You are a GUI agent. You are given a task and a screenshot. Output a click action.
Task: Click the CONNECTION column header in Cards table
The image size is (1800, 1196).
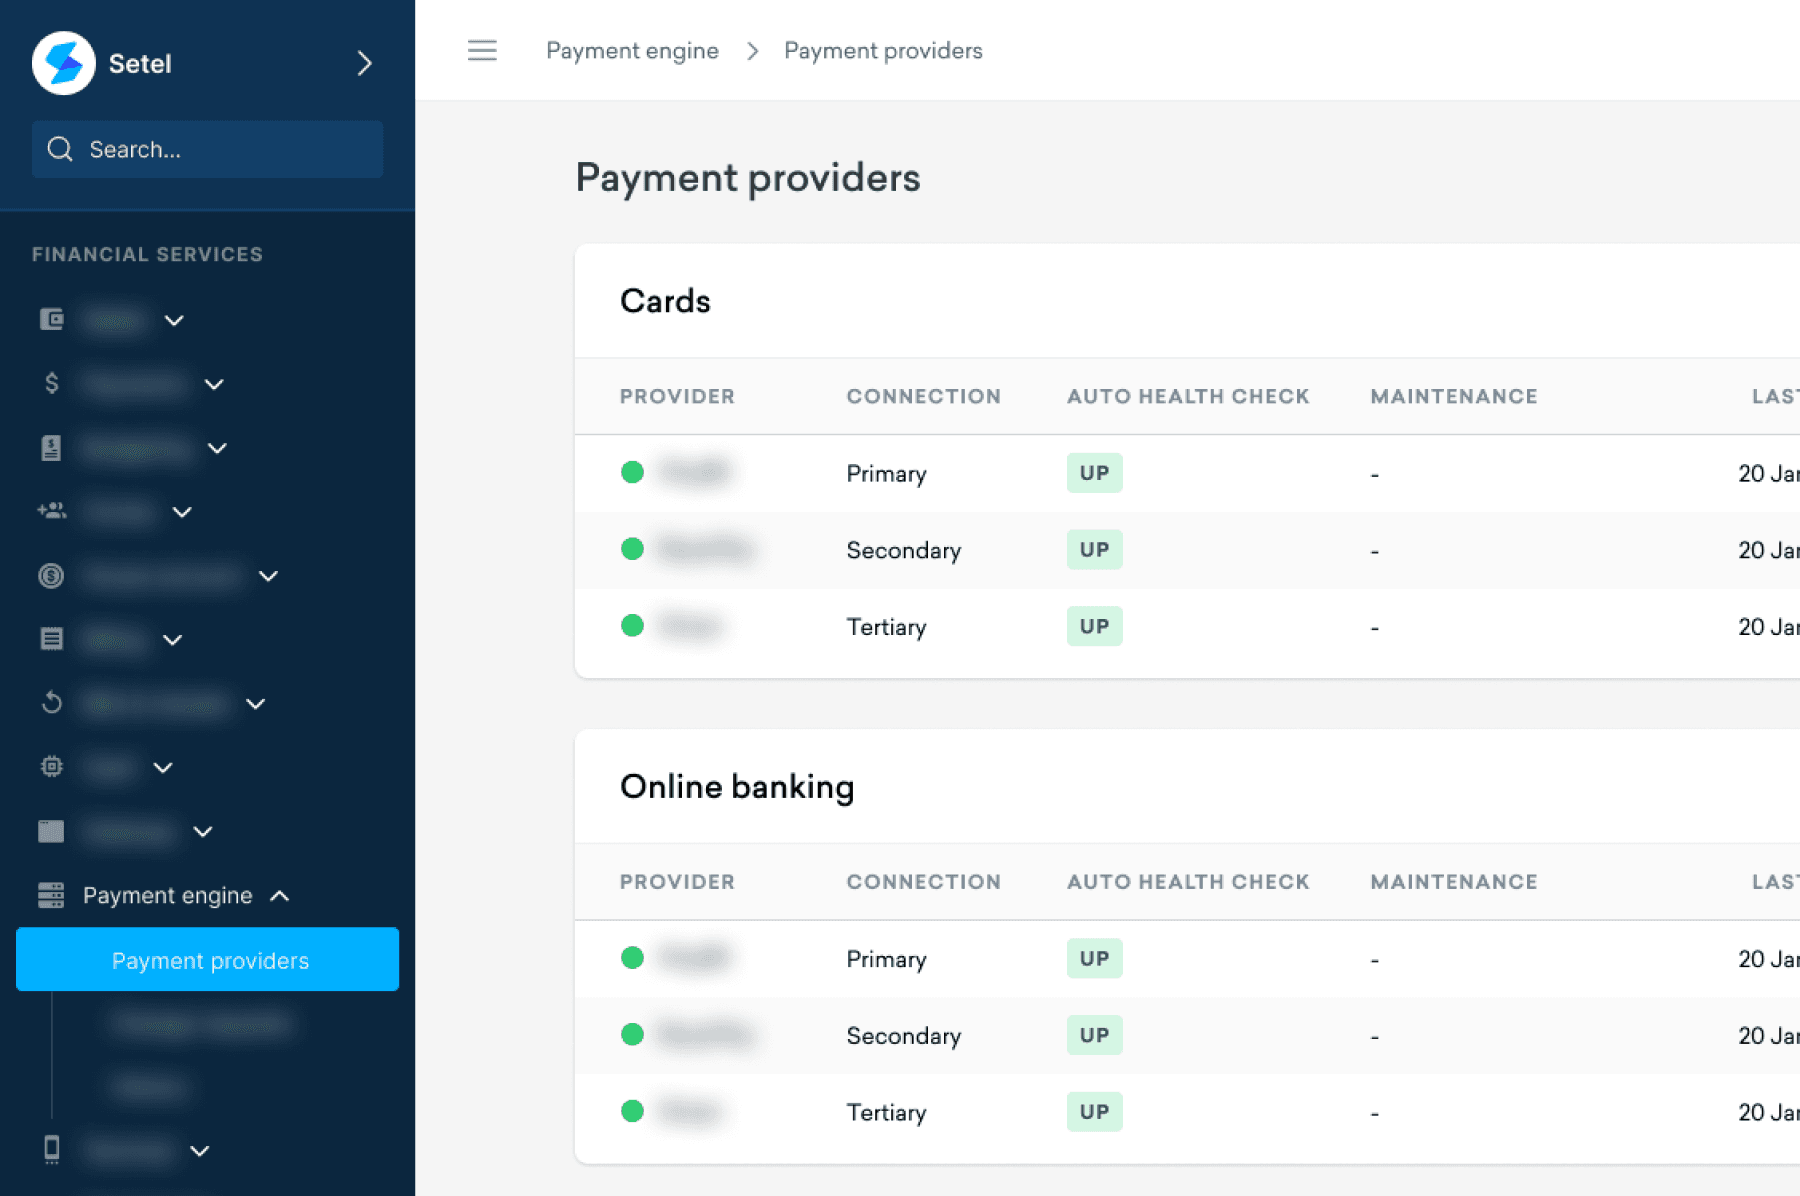[x=923, y=396]
